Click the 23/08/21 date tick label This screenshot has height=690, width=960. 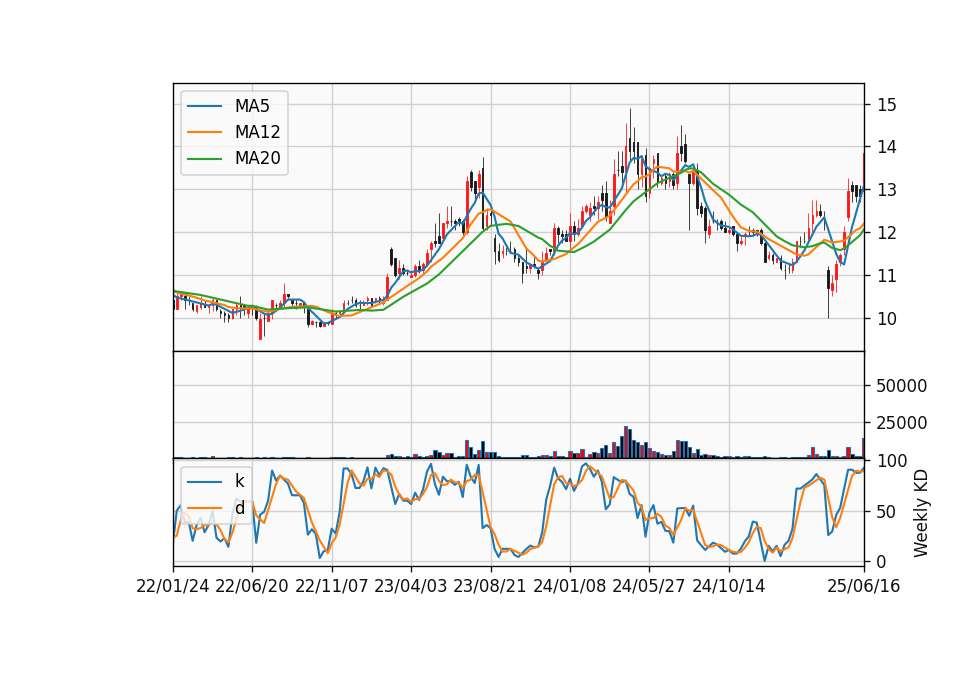(490, 587)
